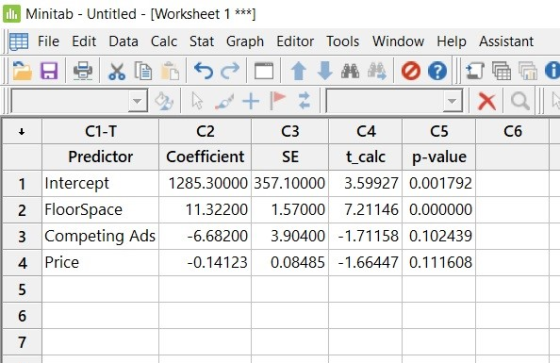The width and height of the screenshot is (560, 363).
Task: Click the t_calc value 7.21146
Action: coord(366,210)
